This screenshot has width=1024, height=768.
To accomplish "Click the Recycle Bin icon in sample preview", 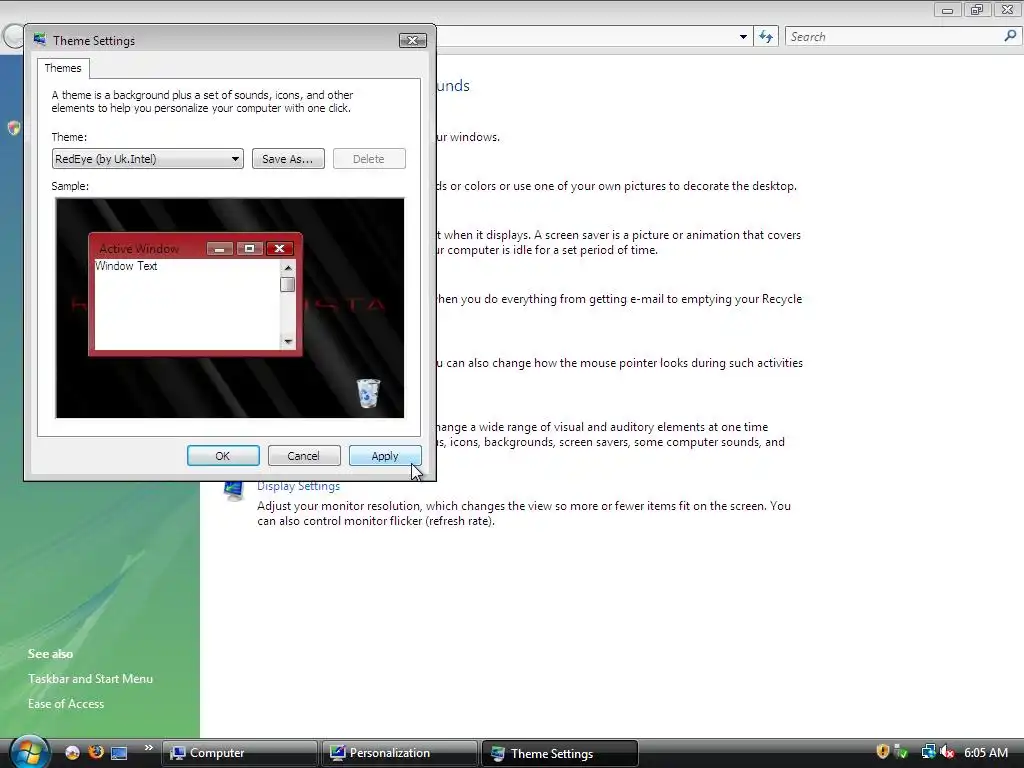I will pyautogui.click(x=368, y=392).
